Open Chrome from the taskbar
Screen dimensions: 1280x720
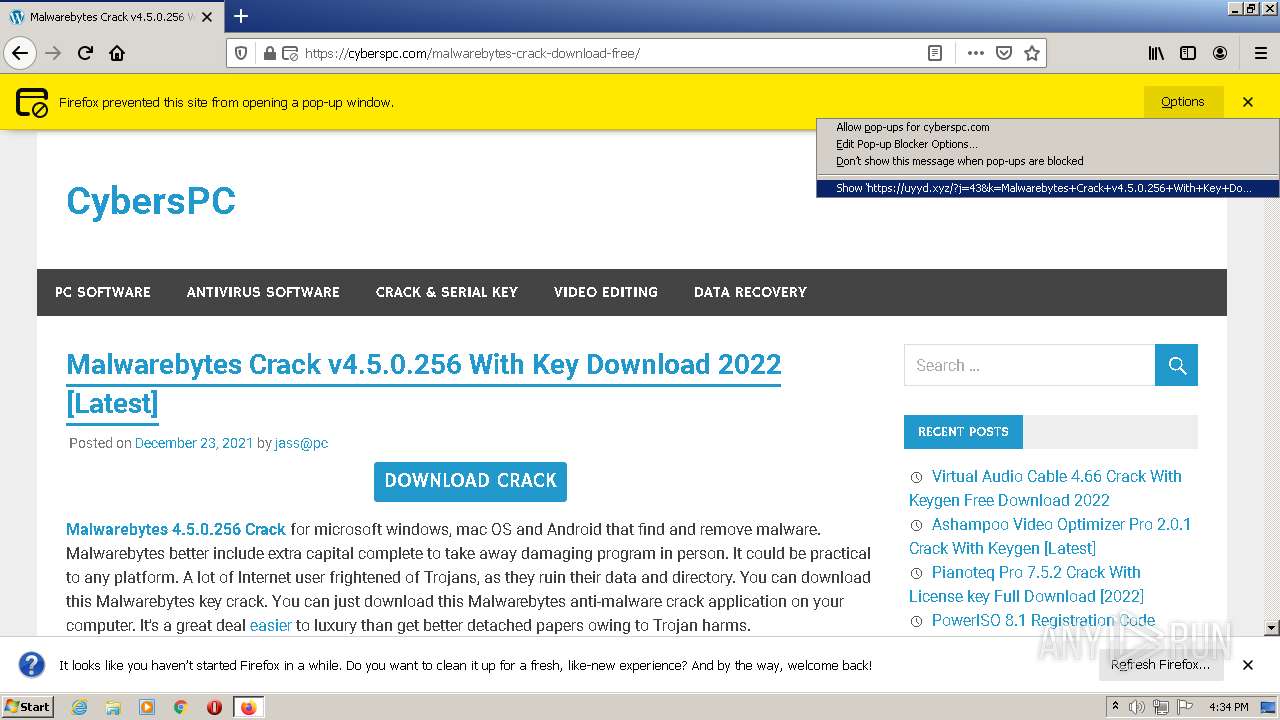click(x=181, y=707)
